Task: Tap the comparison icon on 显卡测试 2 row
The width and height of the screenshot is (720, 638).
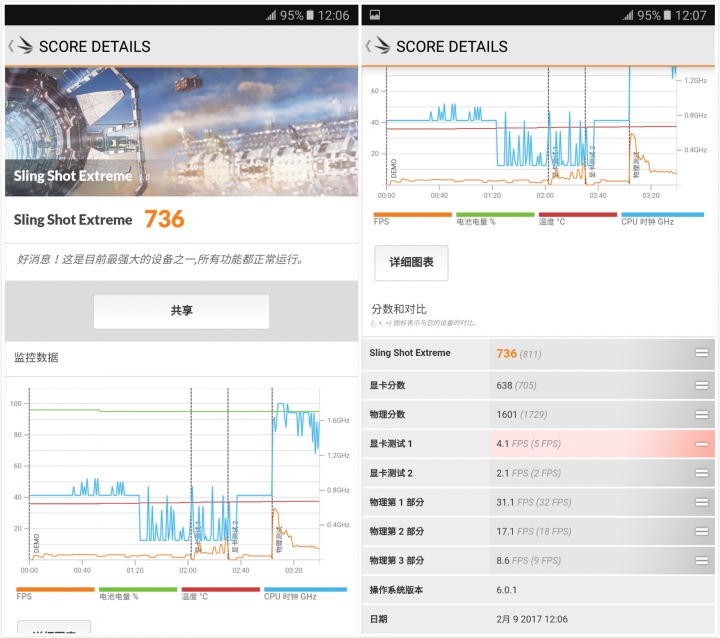Action: tap(702, 473)
